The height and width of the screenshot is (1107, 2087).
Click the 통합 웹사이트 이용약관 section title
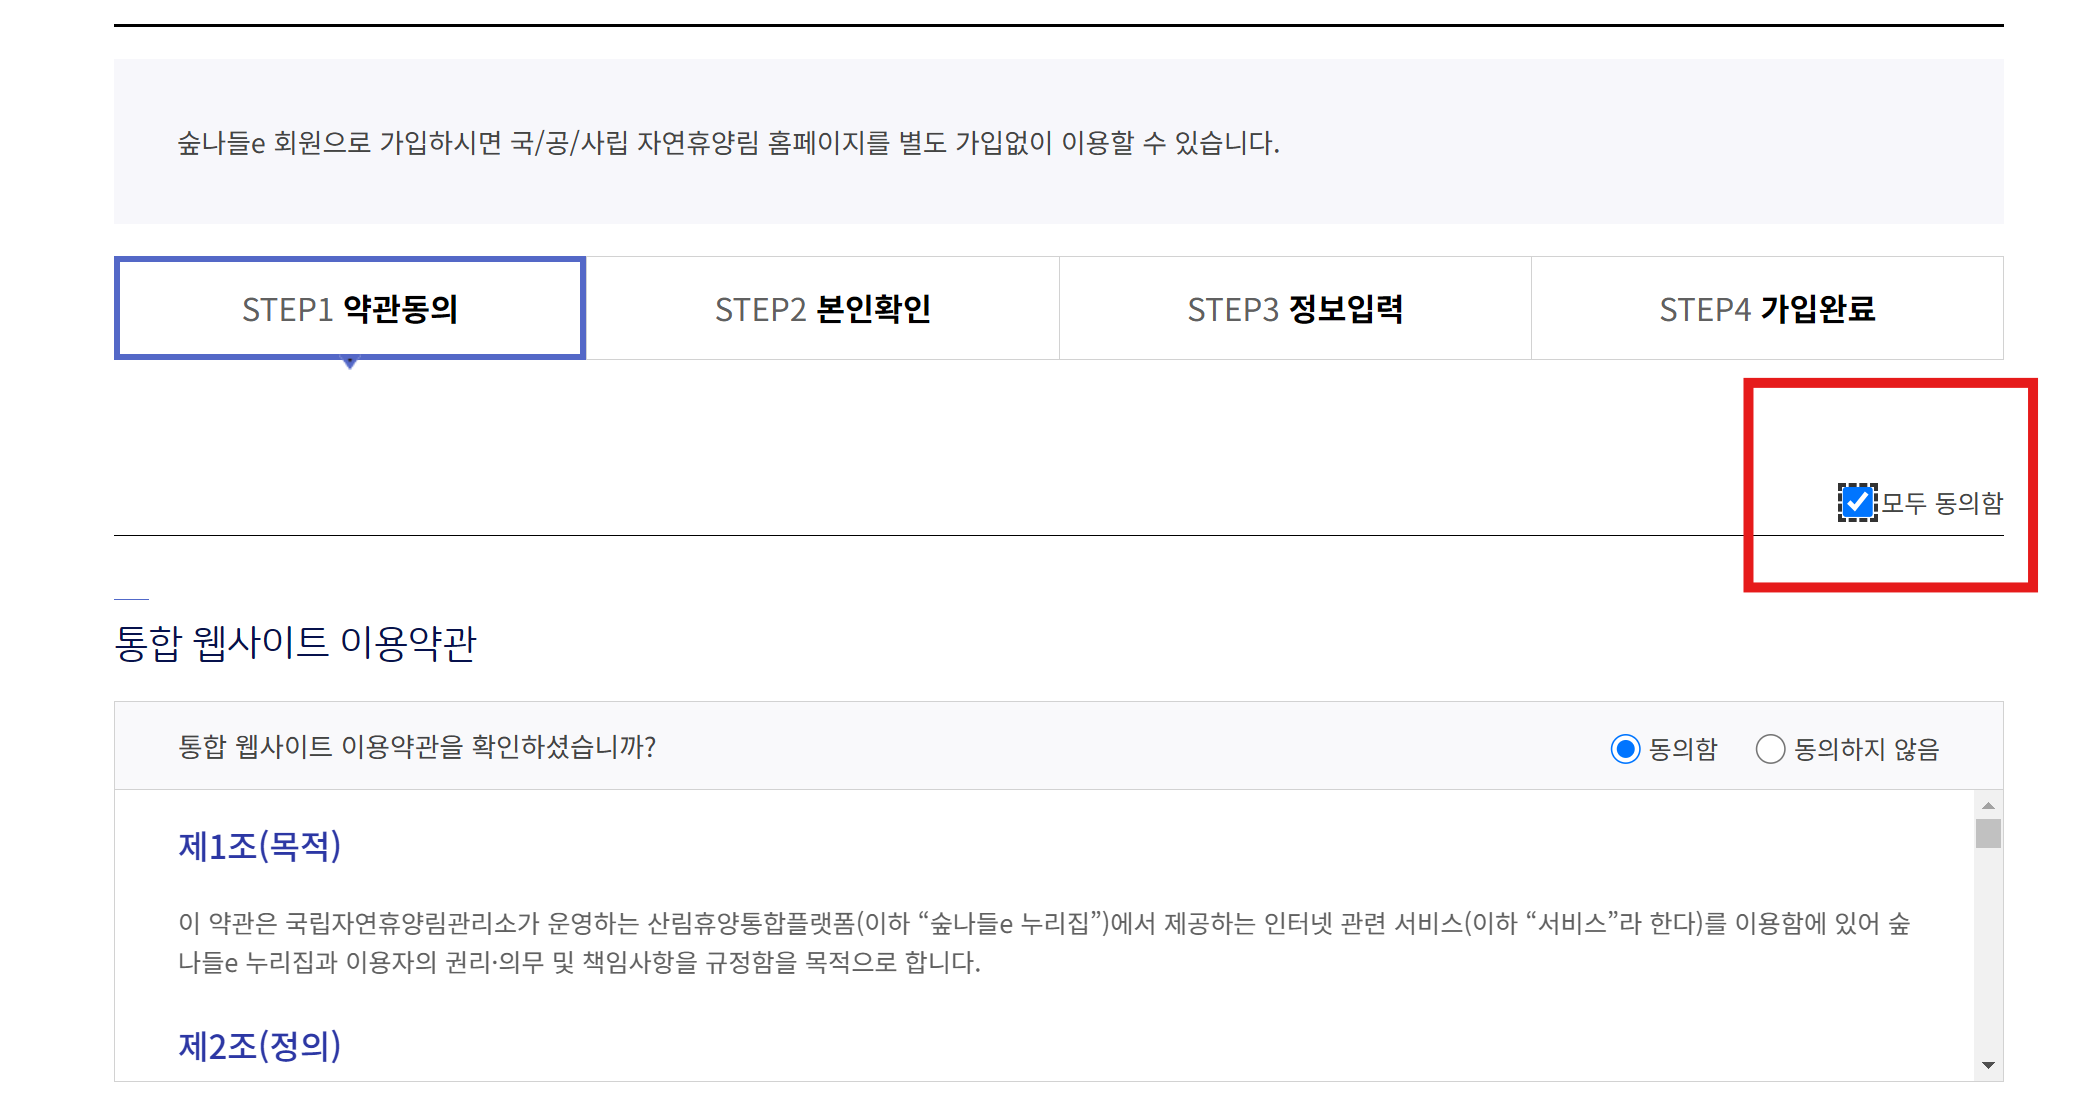(x=296, y=643)
